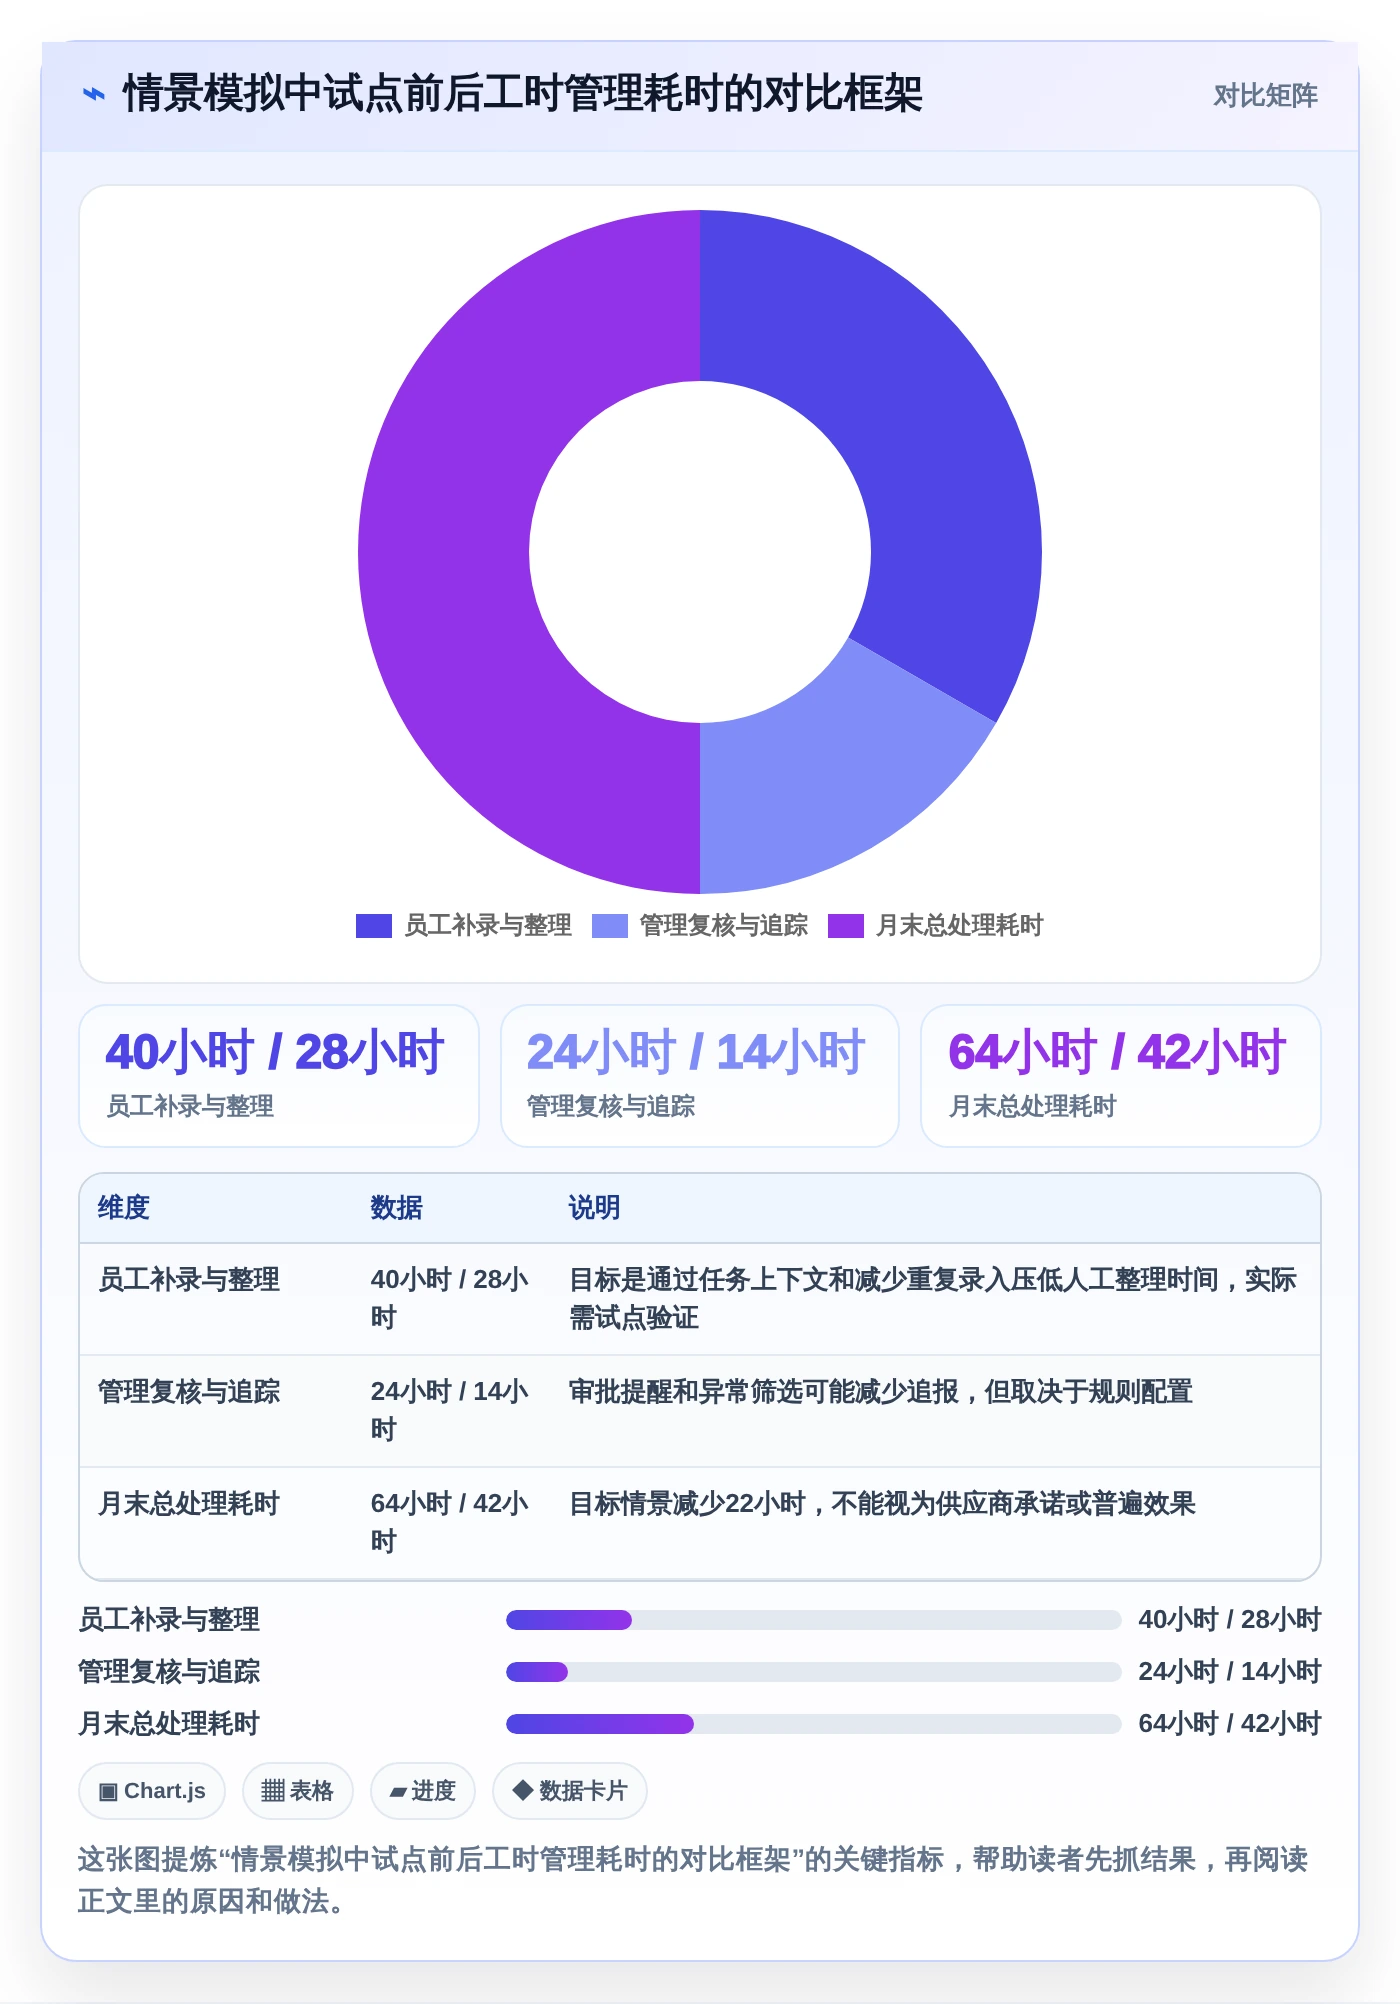1400x2004 pixels.
Task: Click the 月末总处理耗时 card caption
Action: pyautogui.click(x=1032, y=1106)
